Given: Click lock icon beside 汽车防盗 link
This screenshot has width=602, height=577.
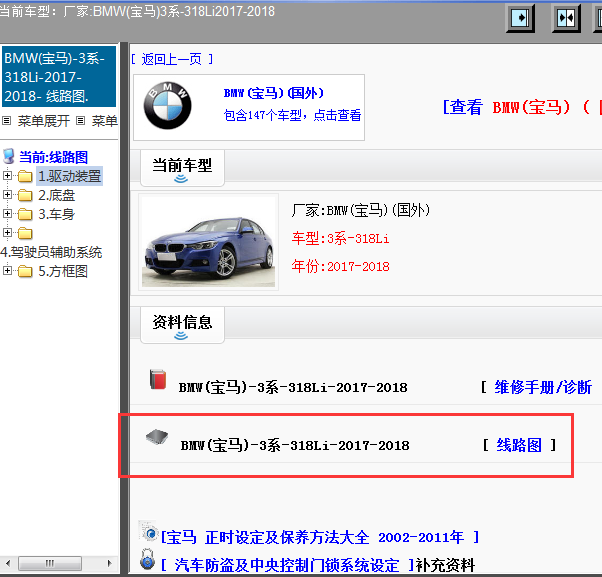Looking at the screenshot, I should [147, 559].
